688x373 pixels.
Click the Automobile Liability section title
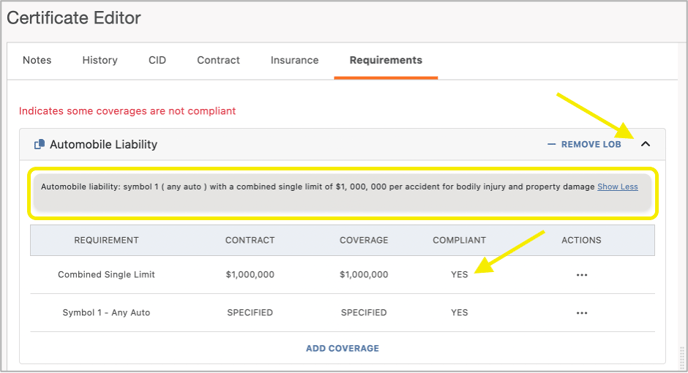[x=104, y=144]
